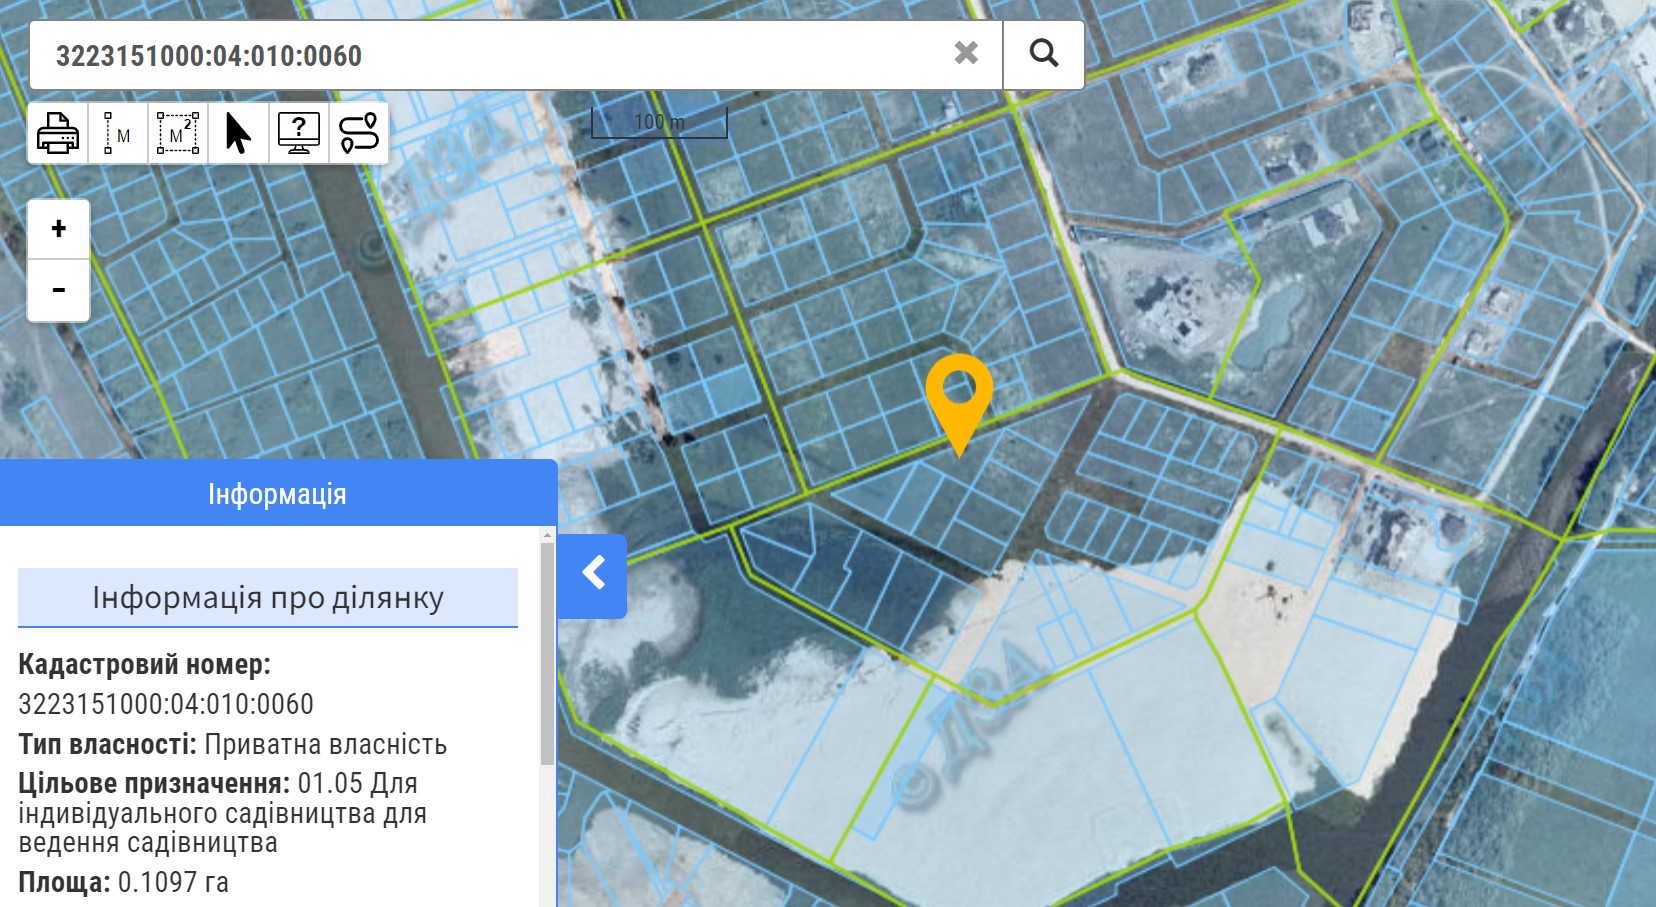This screenshot has width=1656, height=907.
Task: Click the 100 m scale bar
Action: click(x=659, y=123)
